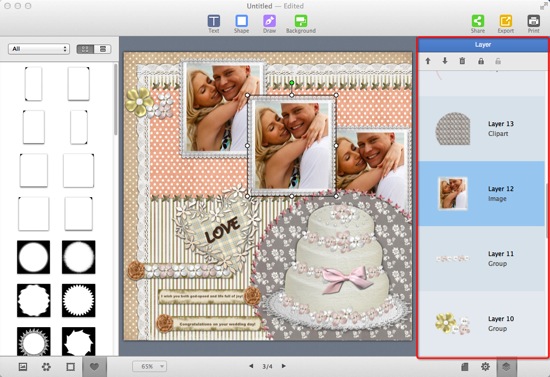Image resolution: width=550 pixels, height=377 pixels.
Task: Delete layer using the trash icon
Action: click(x=462, y=61)
